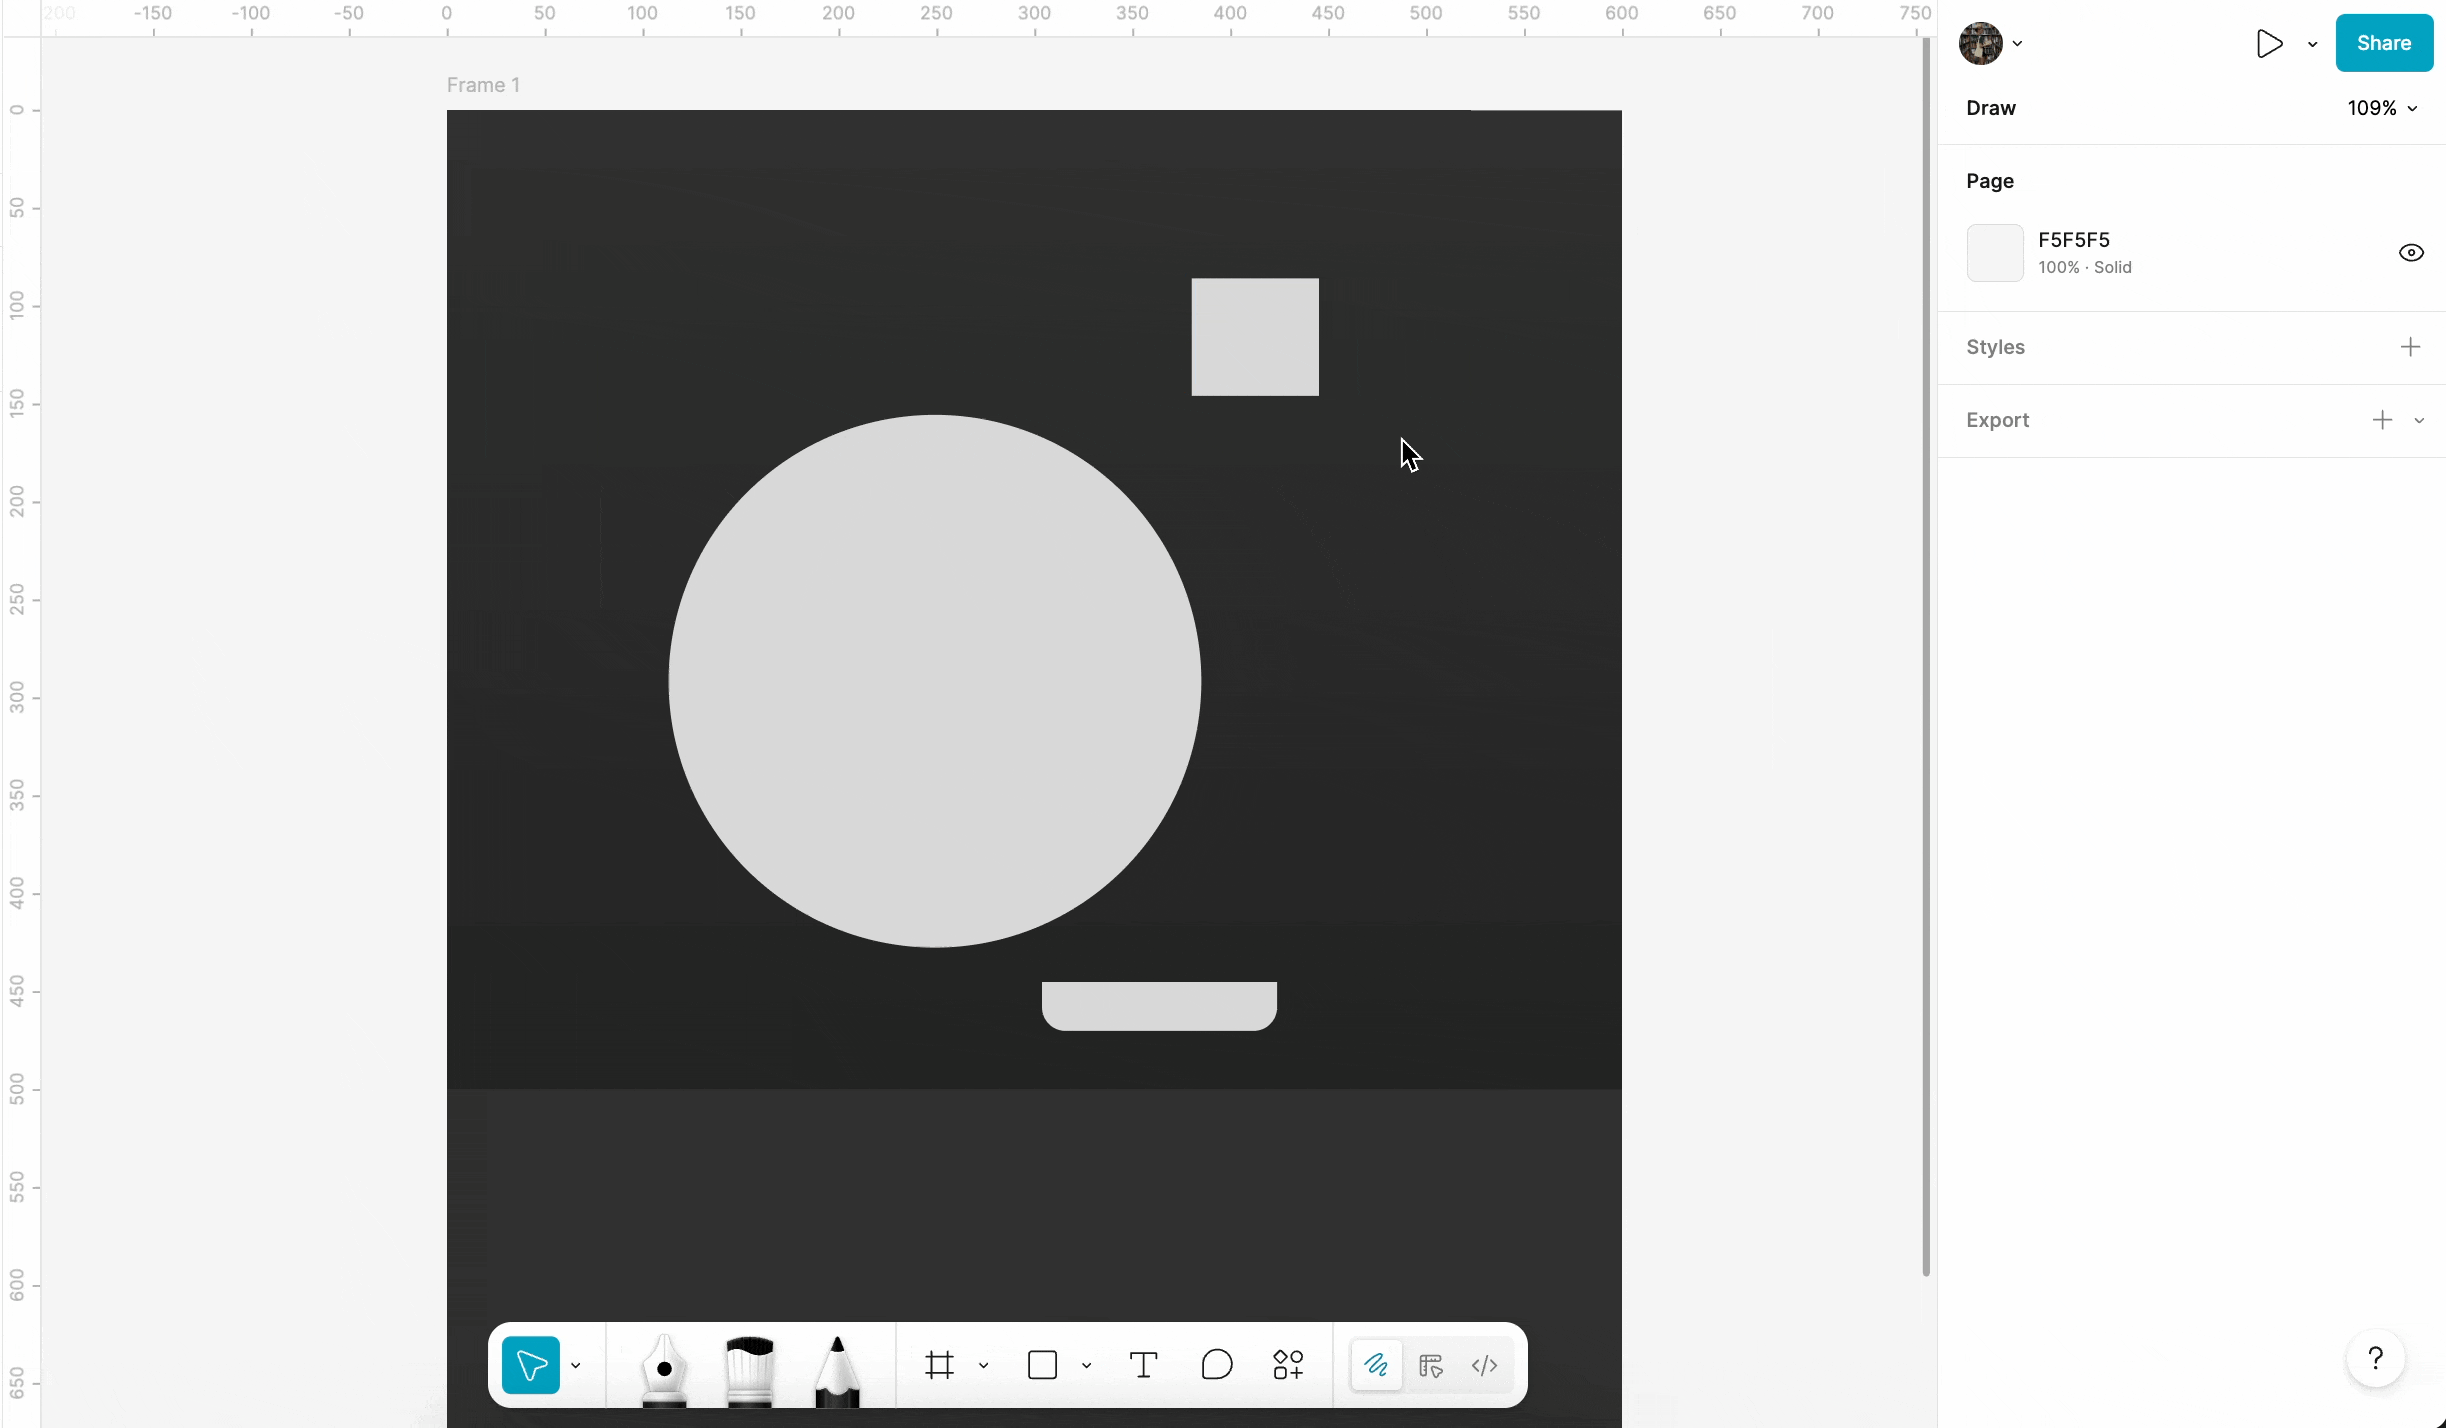This screenshot has height=1428, width=2446.
Task: Pick the Pencil tool
Action: click(x=836, y=1367)
